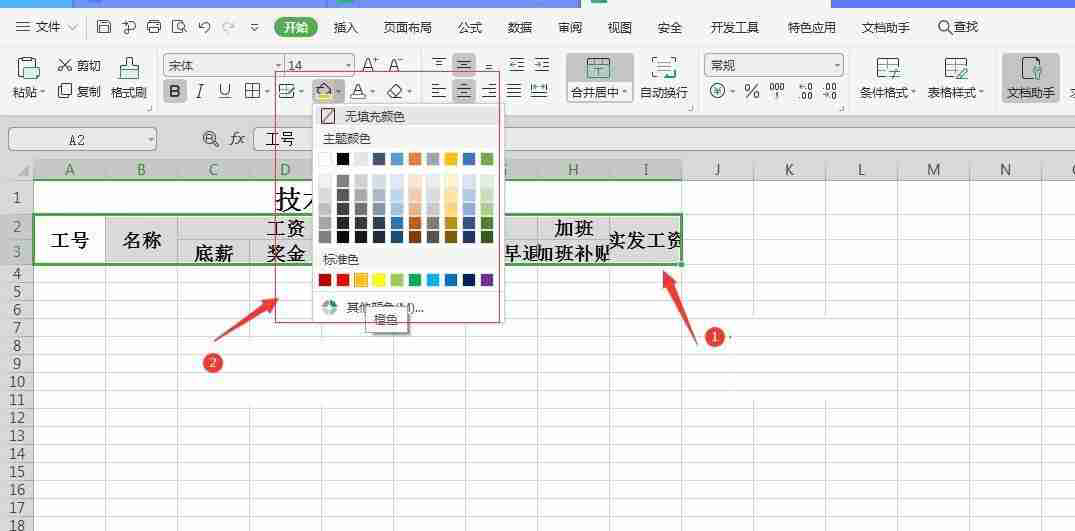This screenshot has height=531, width=1075.
Task: Expand the quick access toolbar customize arrow
Action: 255,27
